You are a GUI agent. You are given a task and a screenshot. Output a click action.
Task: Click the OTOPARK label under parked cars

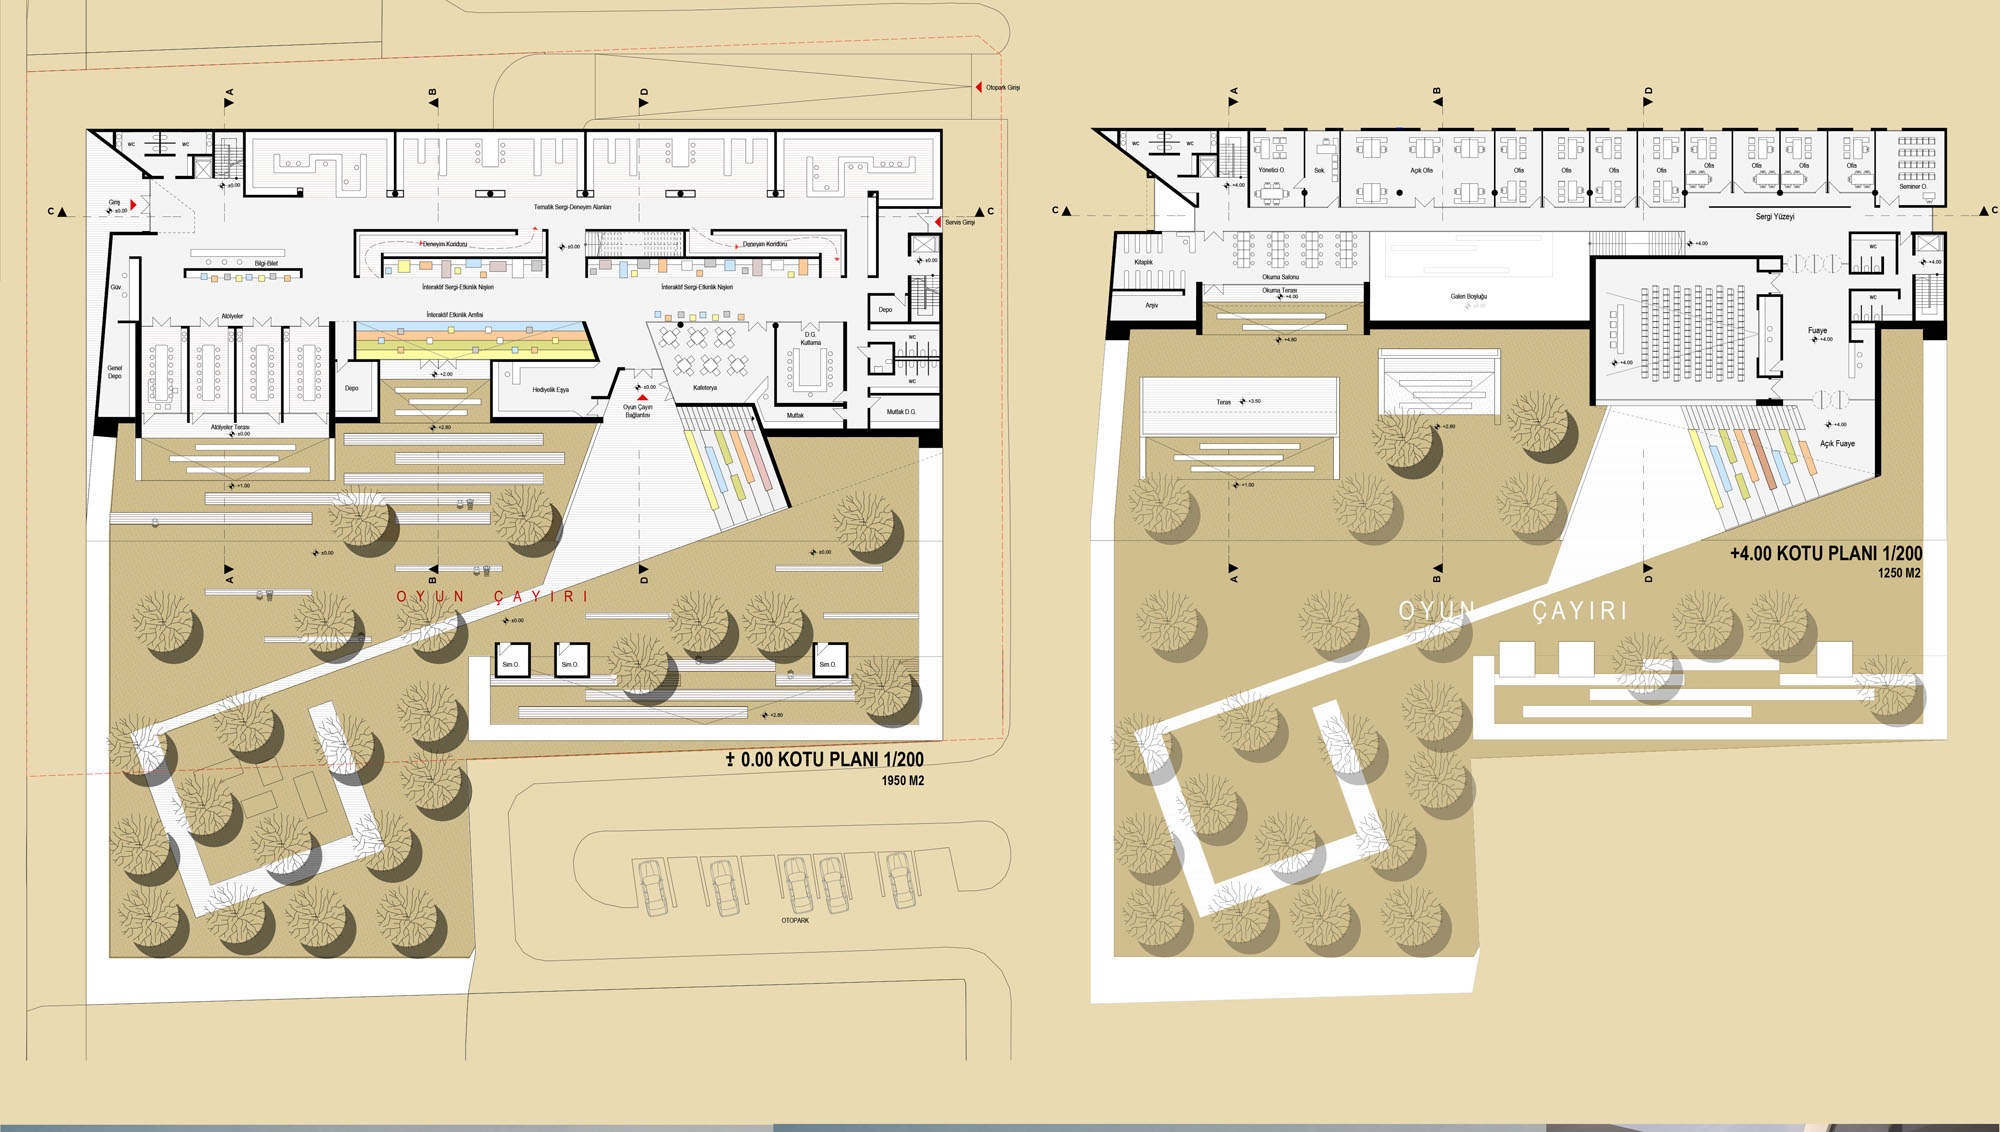795,920
